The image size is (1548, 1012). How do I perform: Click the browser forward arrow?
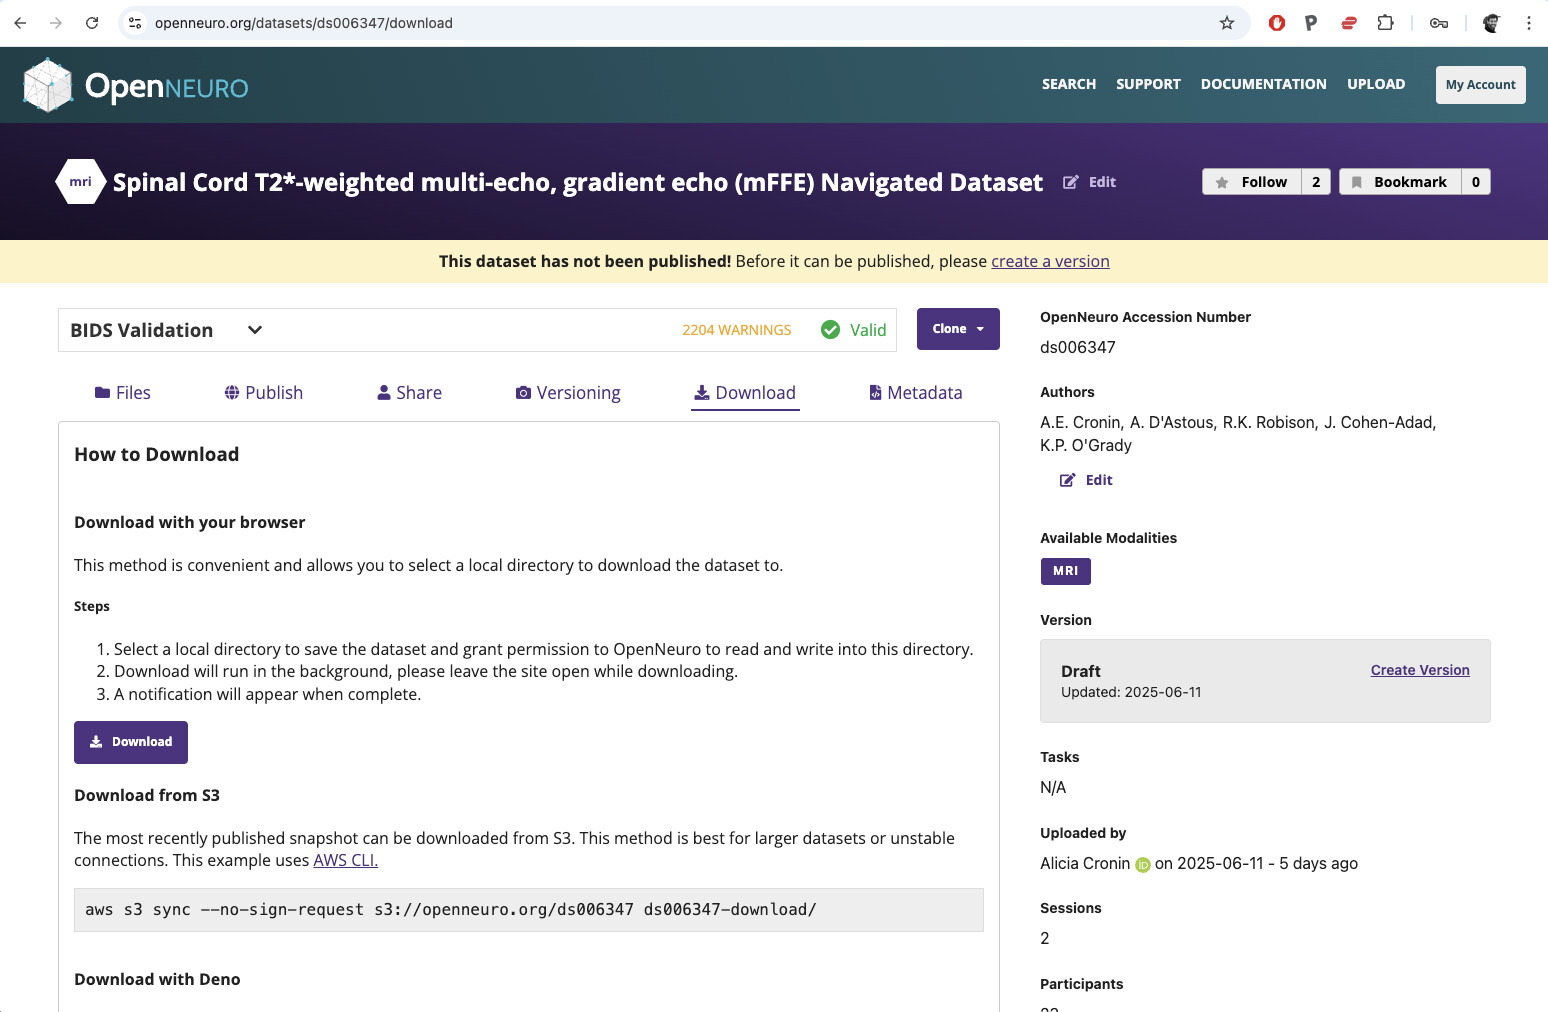pyautogui.click(x=56, y=23)
